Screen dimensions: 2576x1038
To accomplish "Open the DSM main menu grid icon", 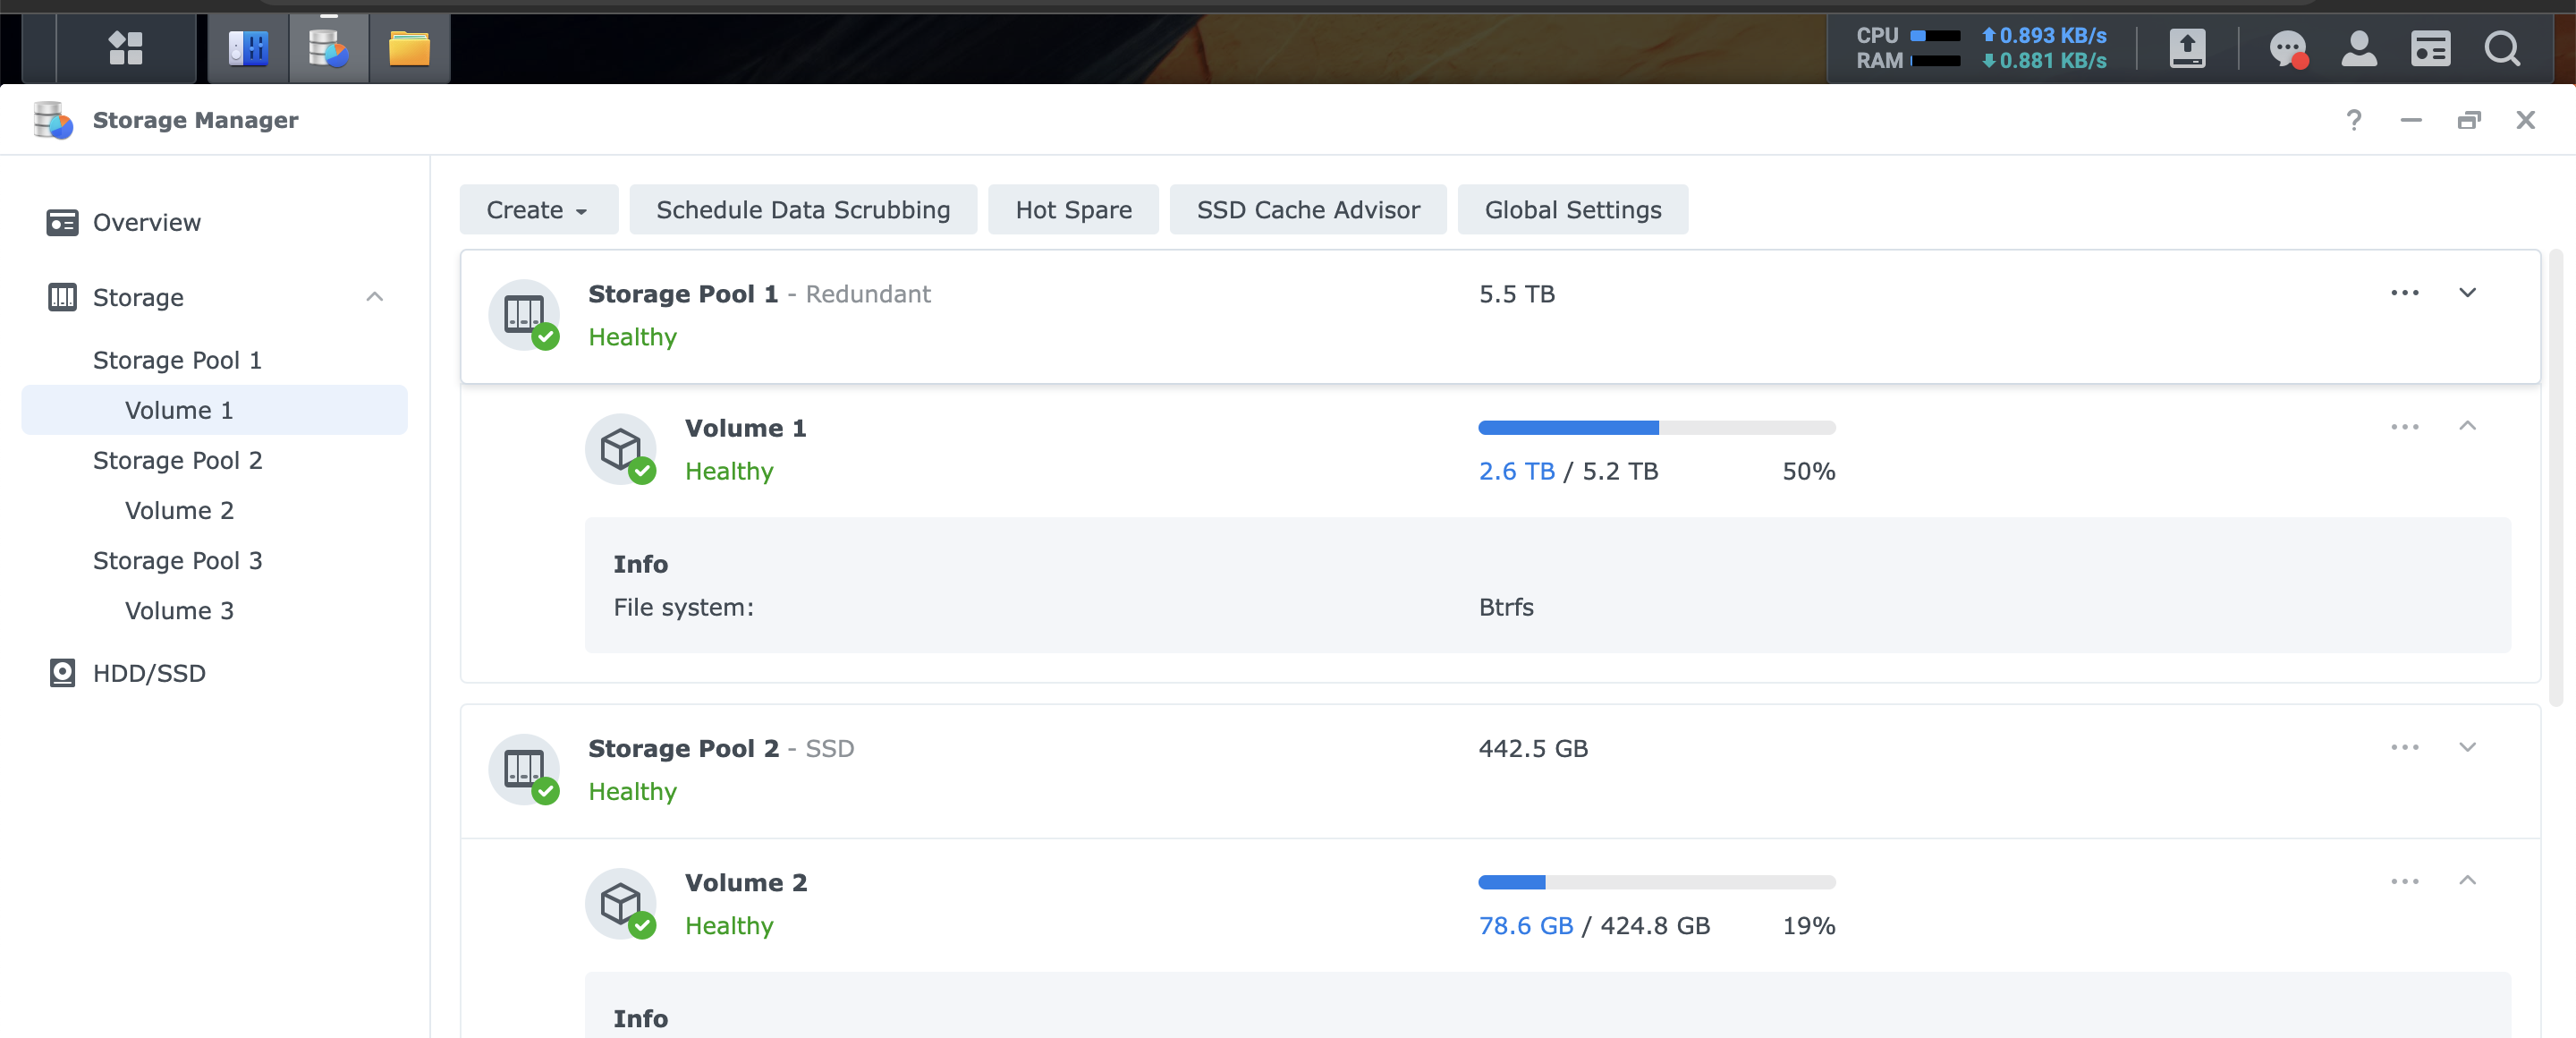I will click(x=126, y=47).
